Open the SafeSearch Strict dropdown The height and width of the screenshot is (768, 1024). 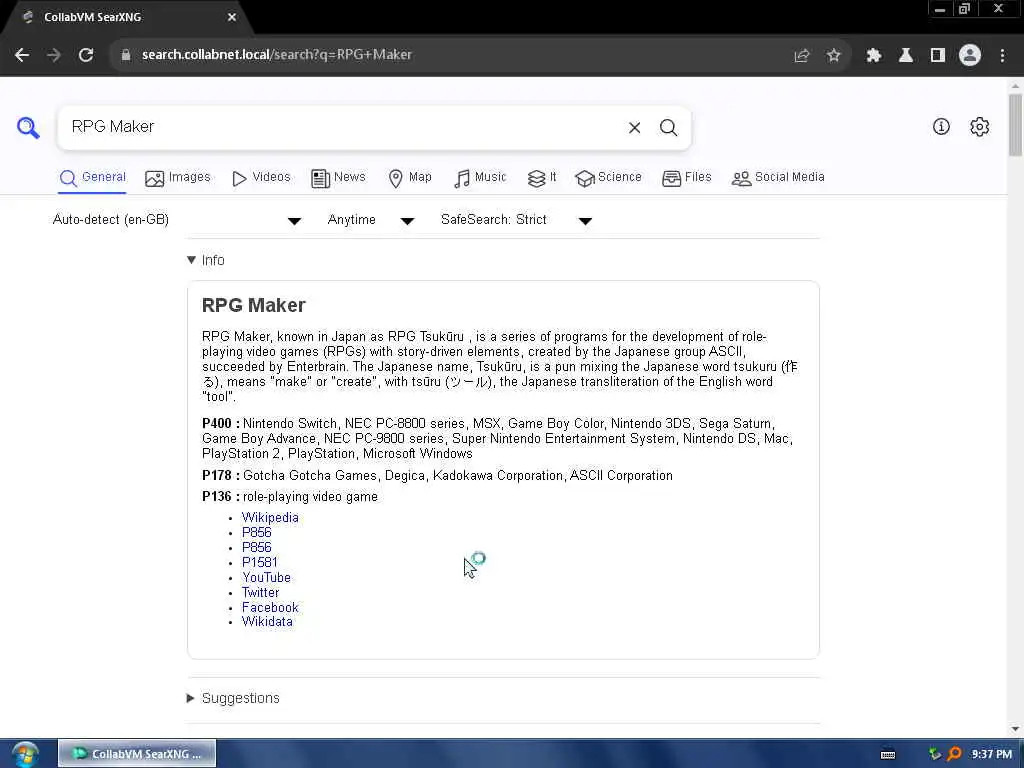tap(516, 220)
